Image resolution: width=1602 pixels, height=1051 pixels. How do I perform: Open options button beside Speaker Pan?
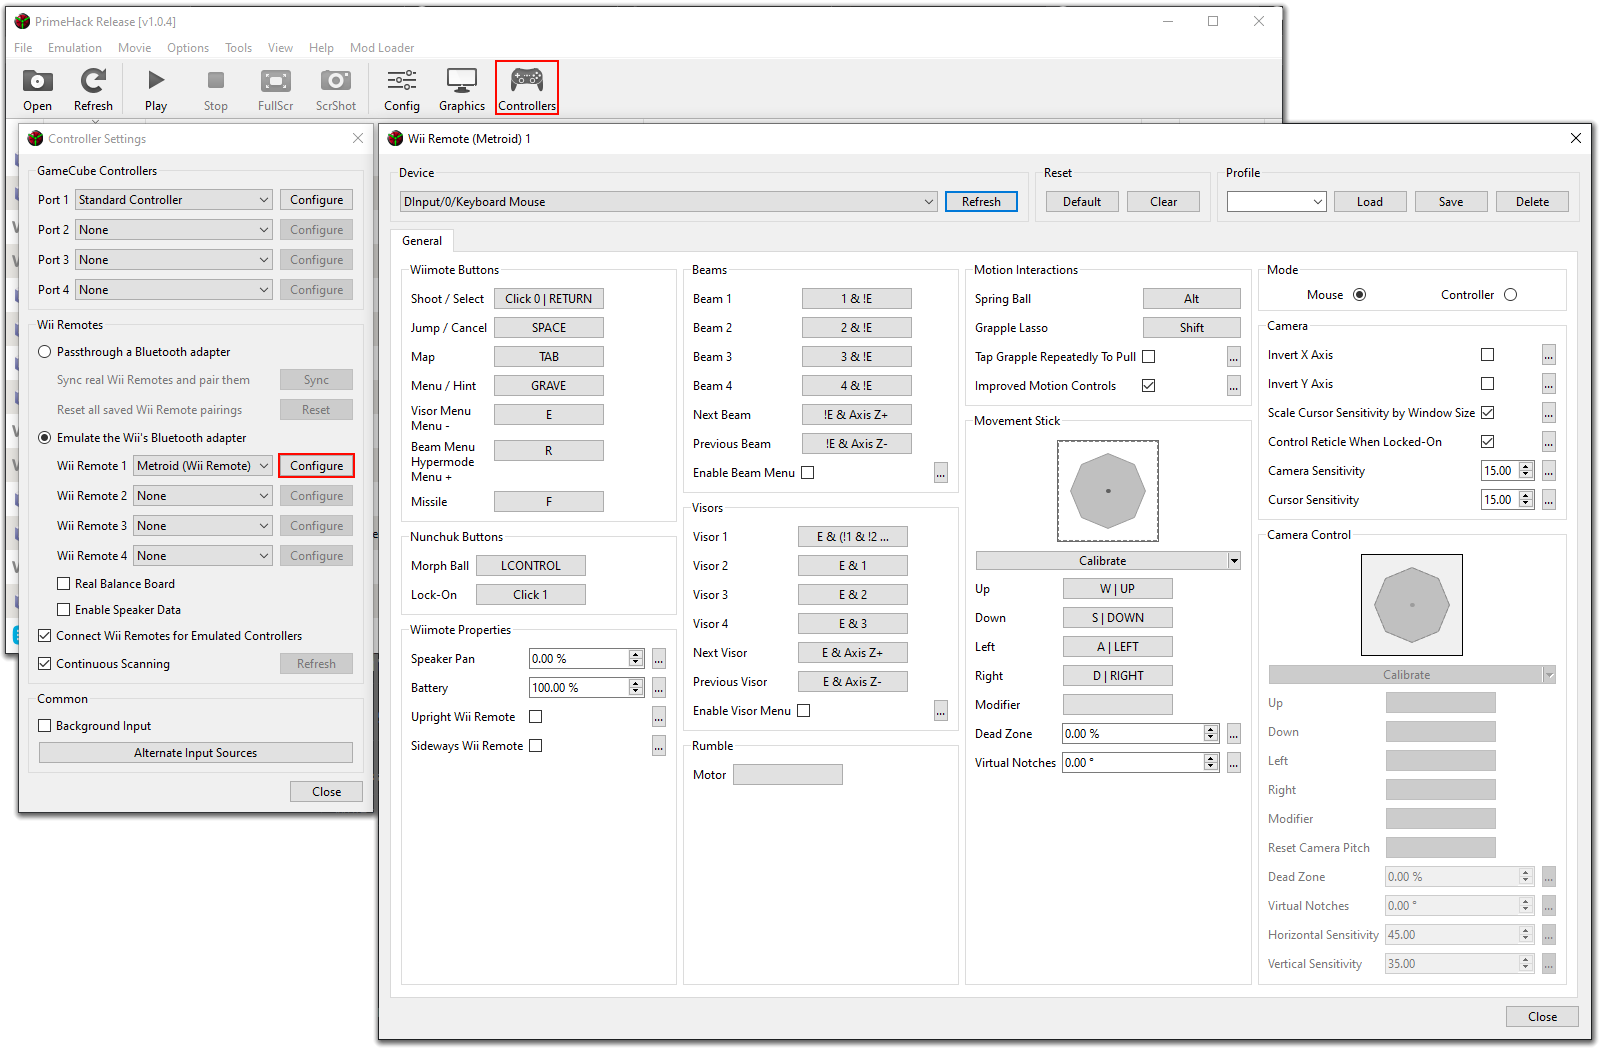pyautogui.click(x=659, y=659)
